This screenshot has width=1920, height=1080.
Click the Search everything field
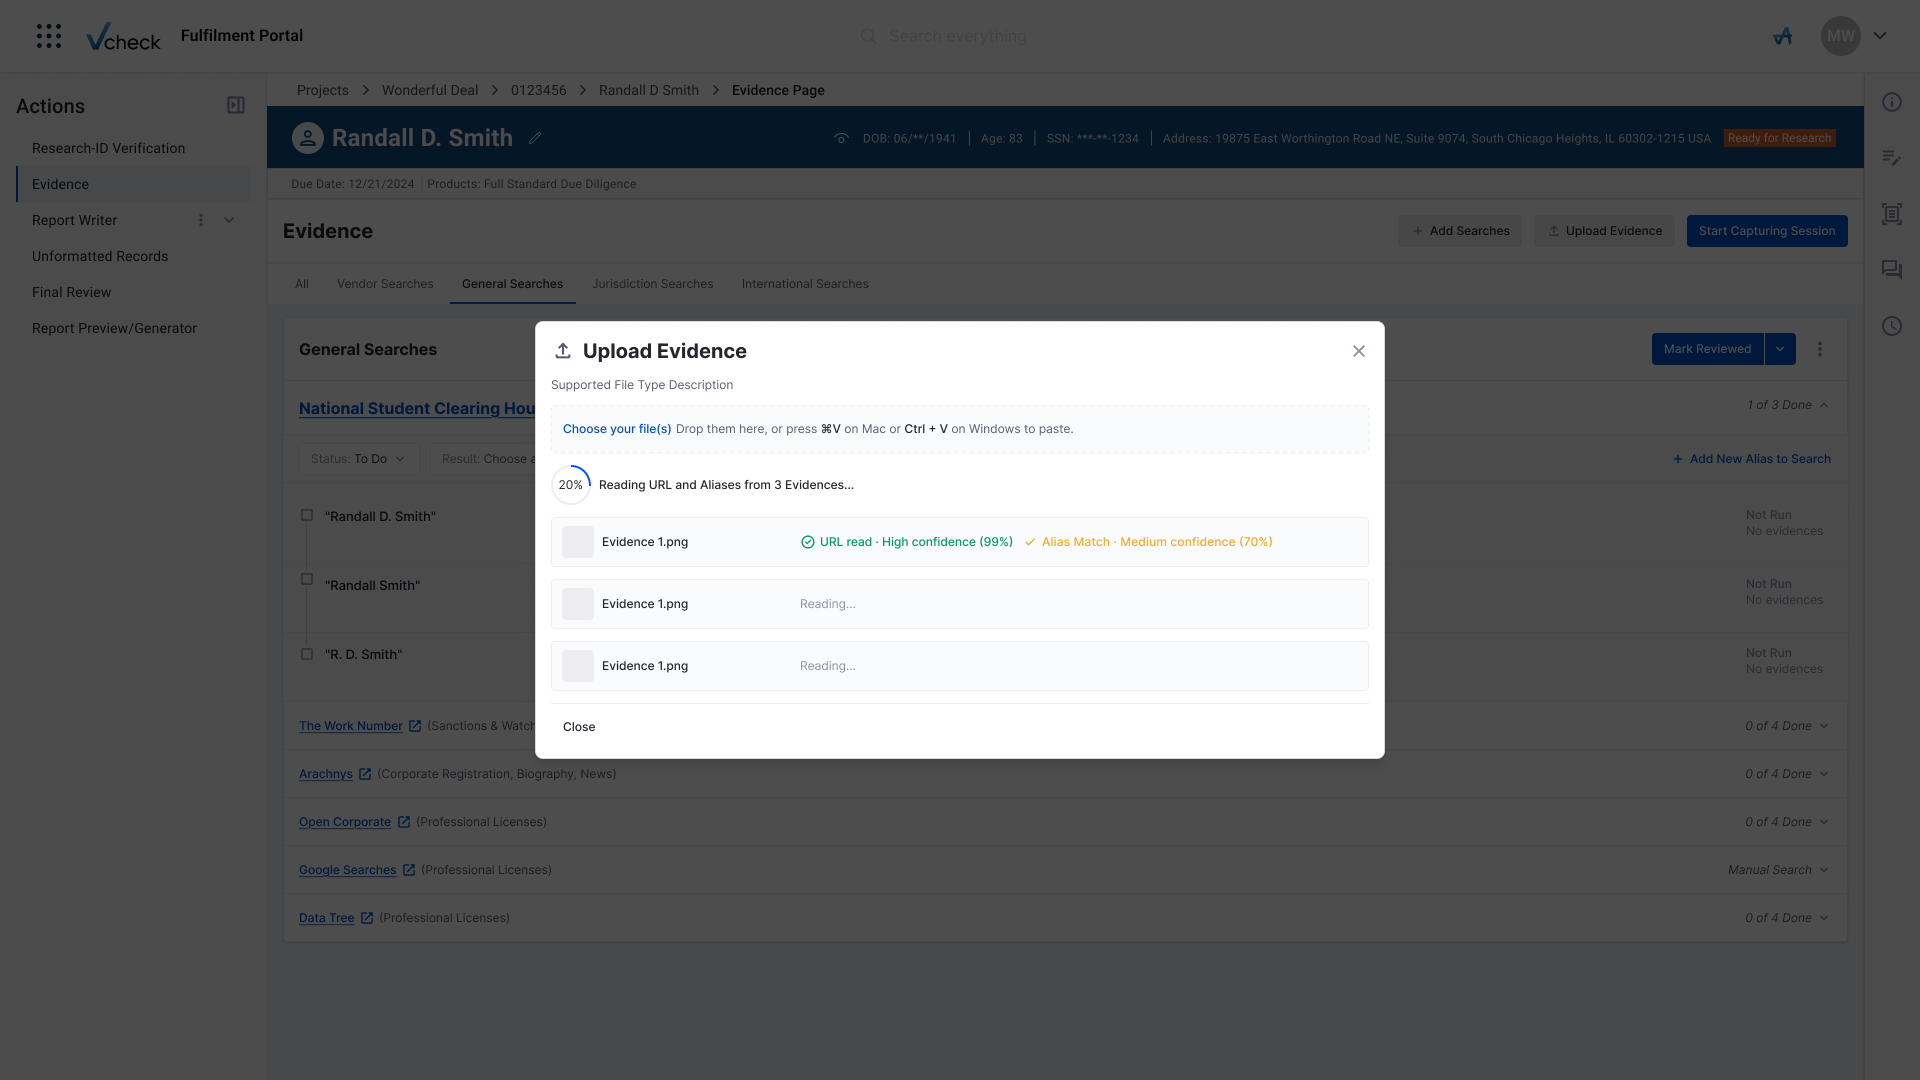point(960,36)
